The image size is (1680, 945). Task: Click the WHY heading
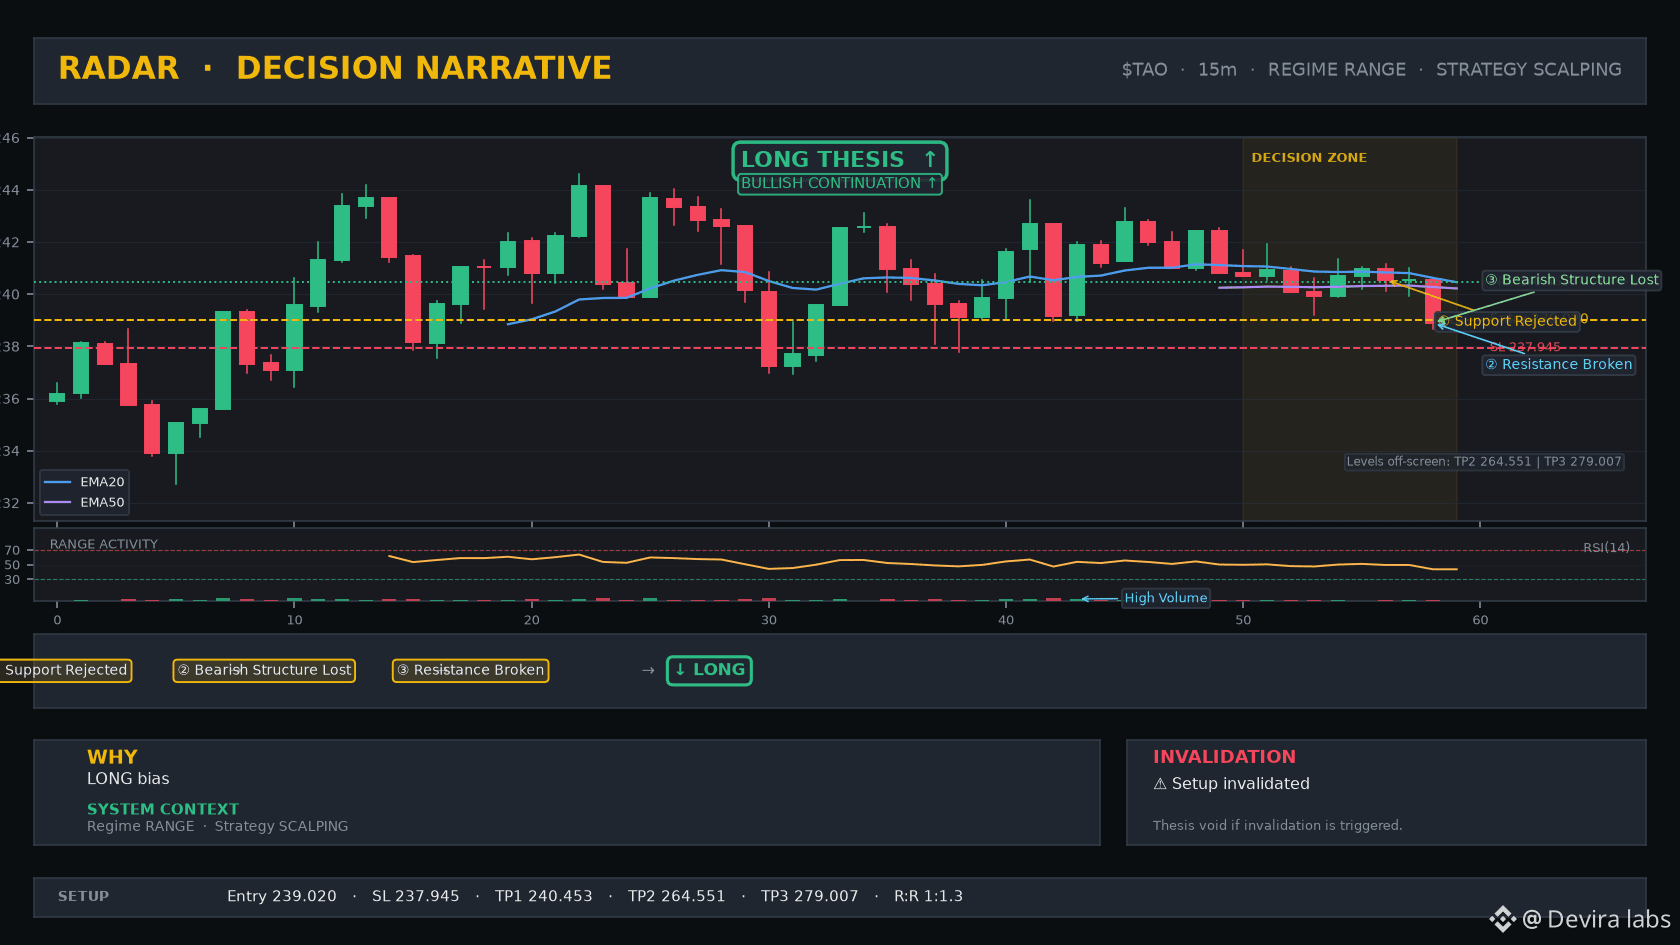112,757
